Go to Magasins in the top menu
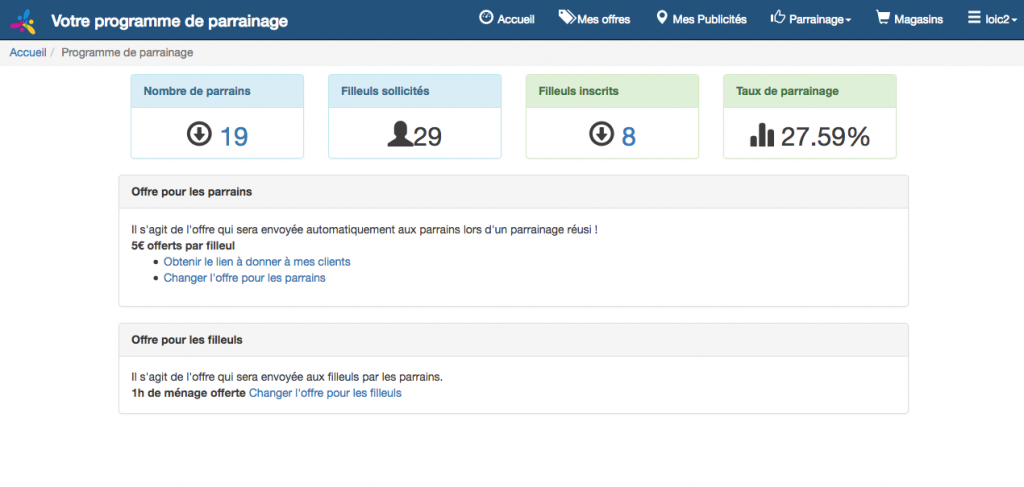The image size is (1024, 487). [919, 19]
